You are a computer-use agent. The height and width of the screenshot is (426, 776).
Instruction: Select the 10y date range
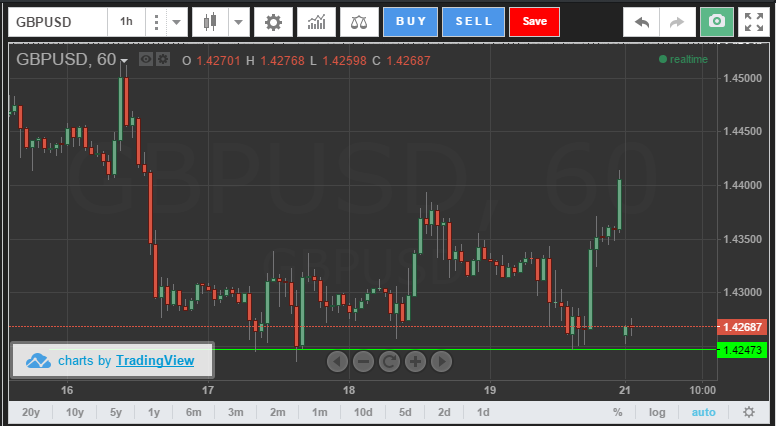click(x=75, y=412)
